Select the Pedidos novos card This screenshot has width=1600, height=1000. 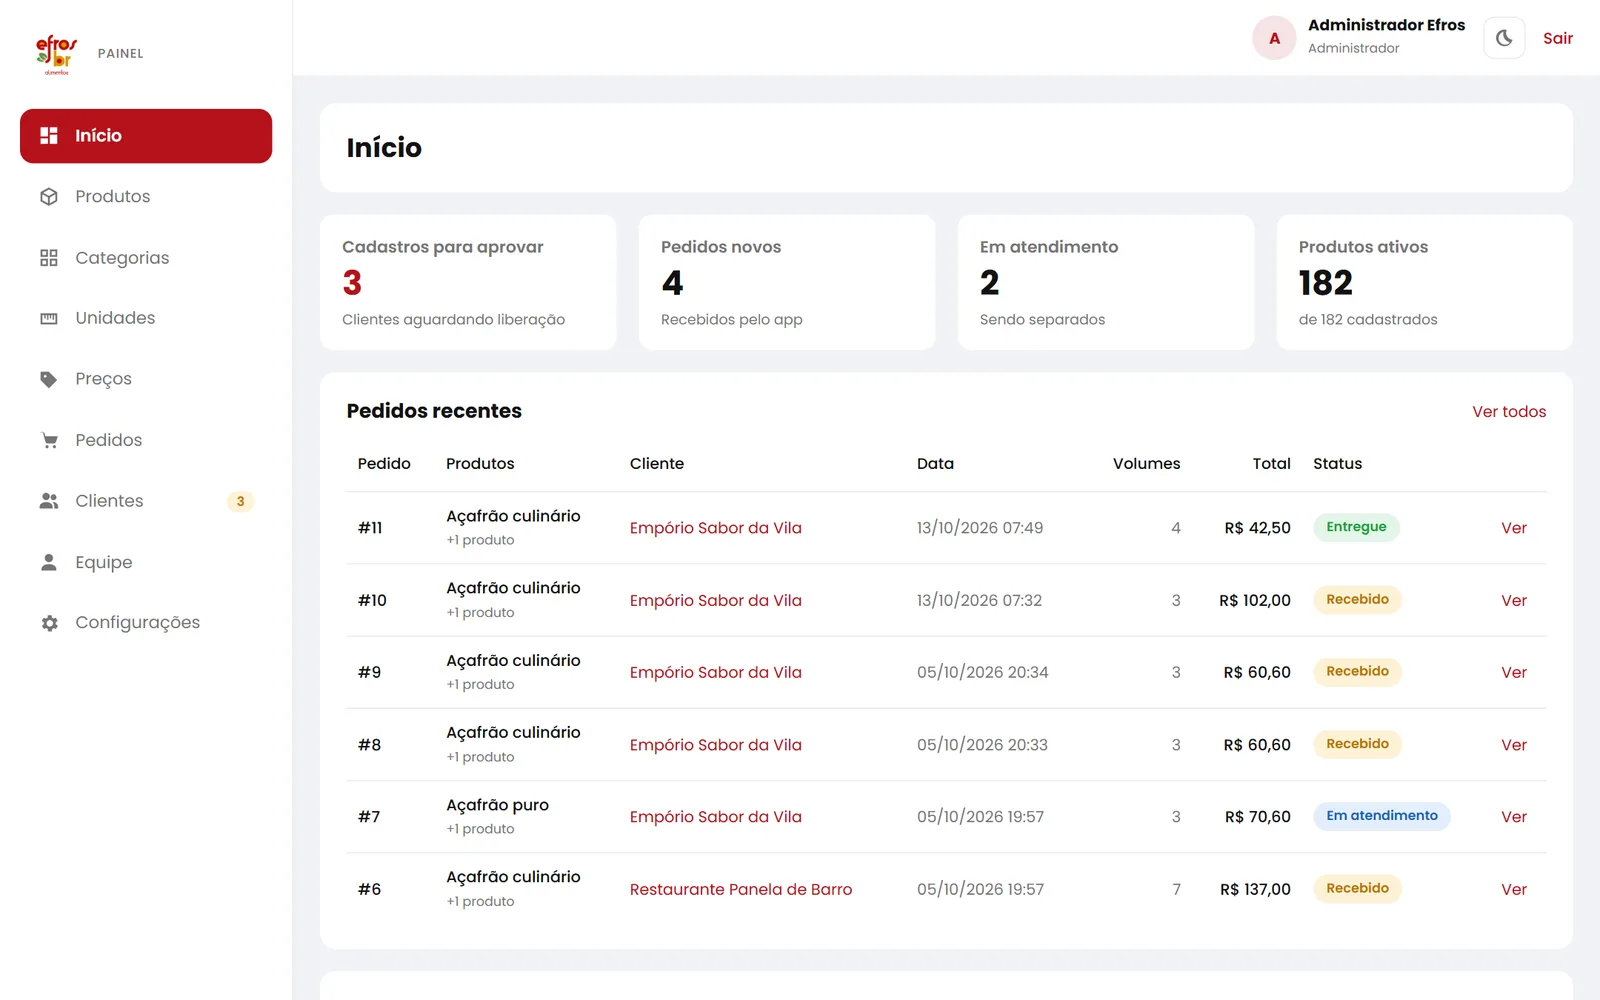coord(787,282)
